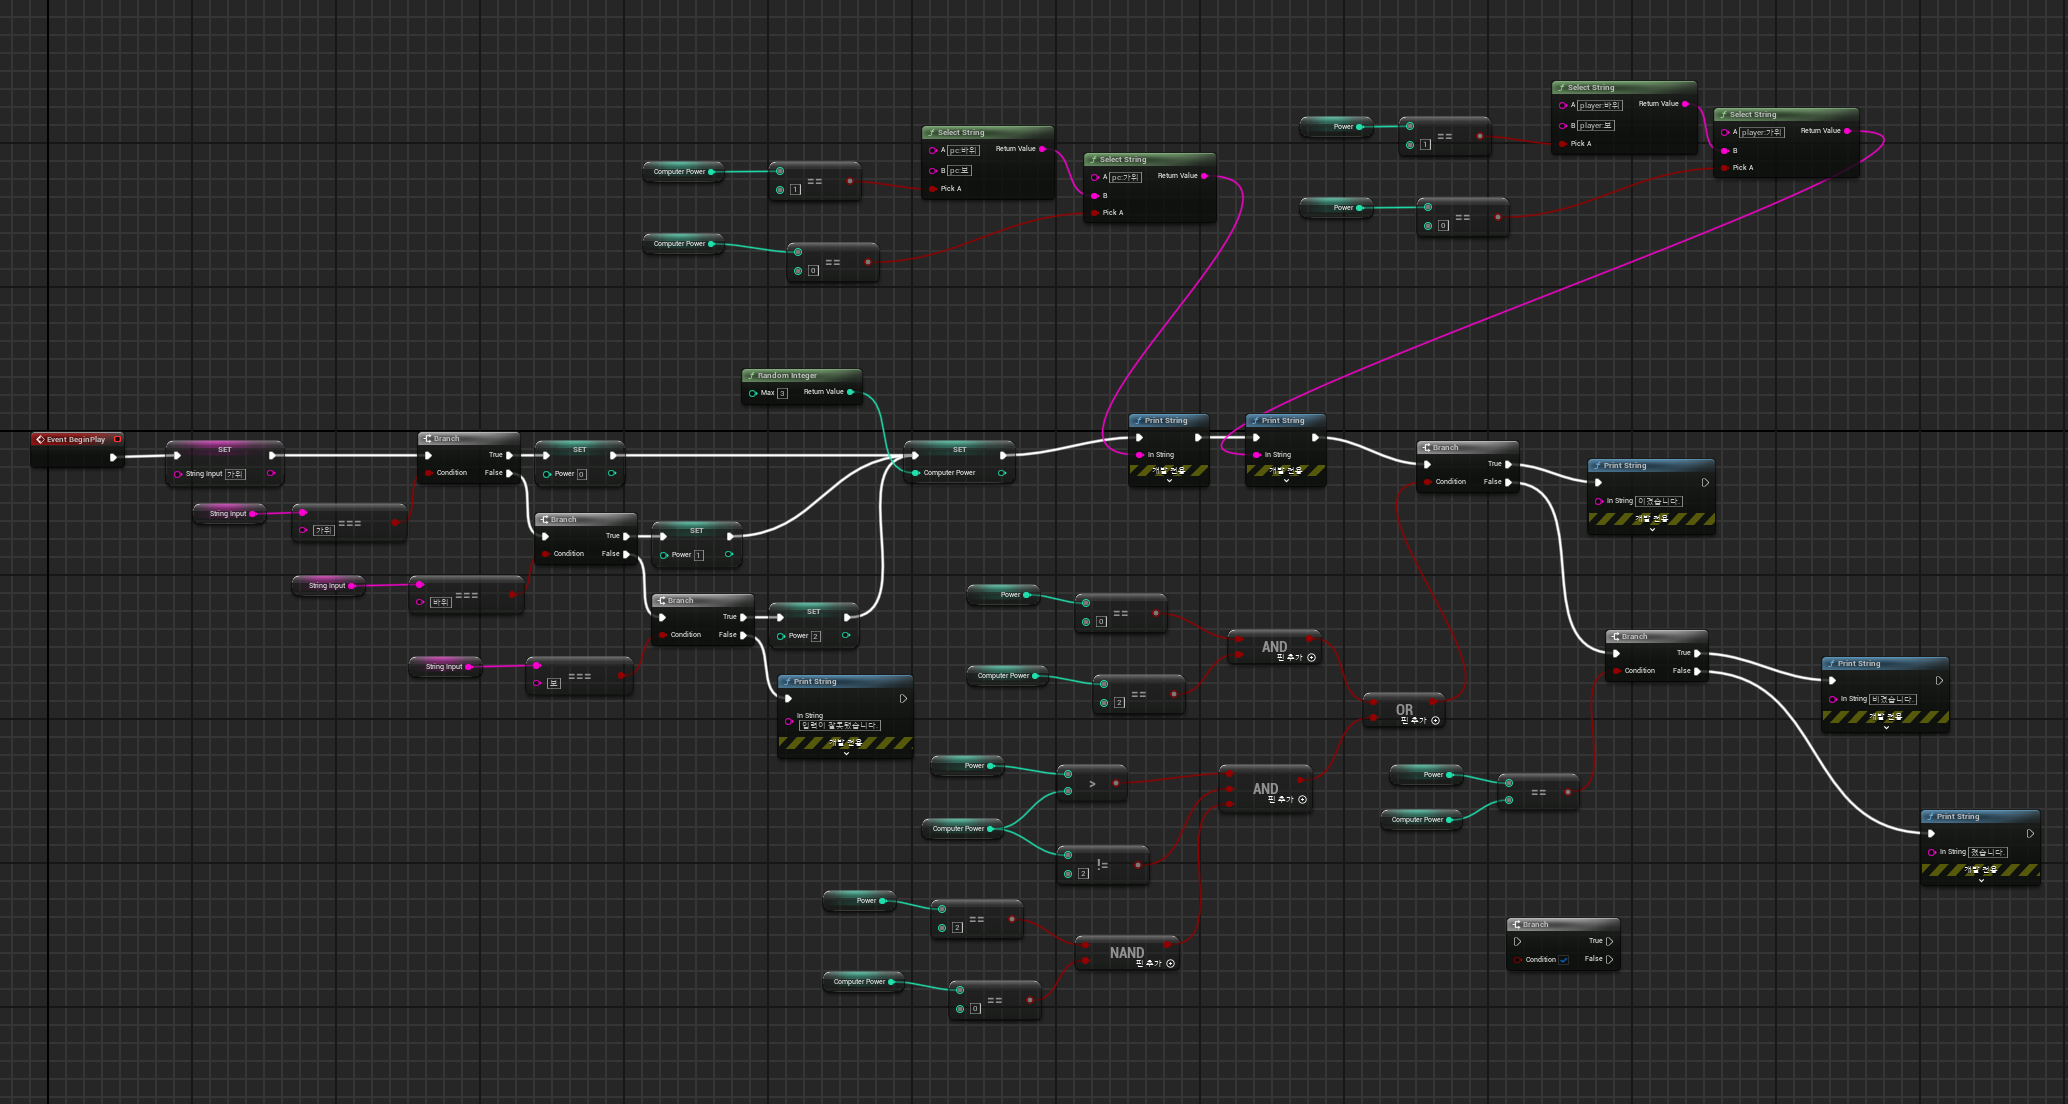Click the Return Value pin of Random Integer

point(850,392)
